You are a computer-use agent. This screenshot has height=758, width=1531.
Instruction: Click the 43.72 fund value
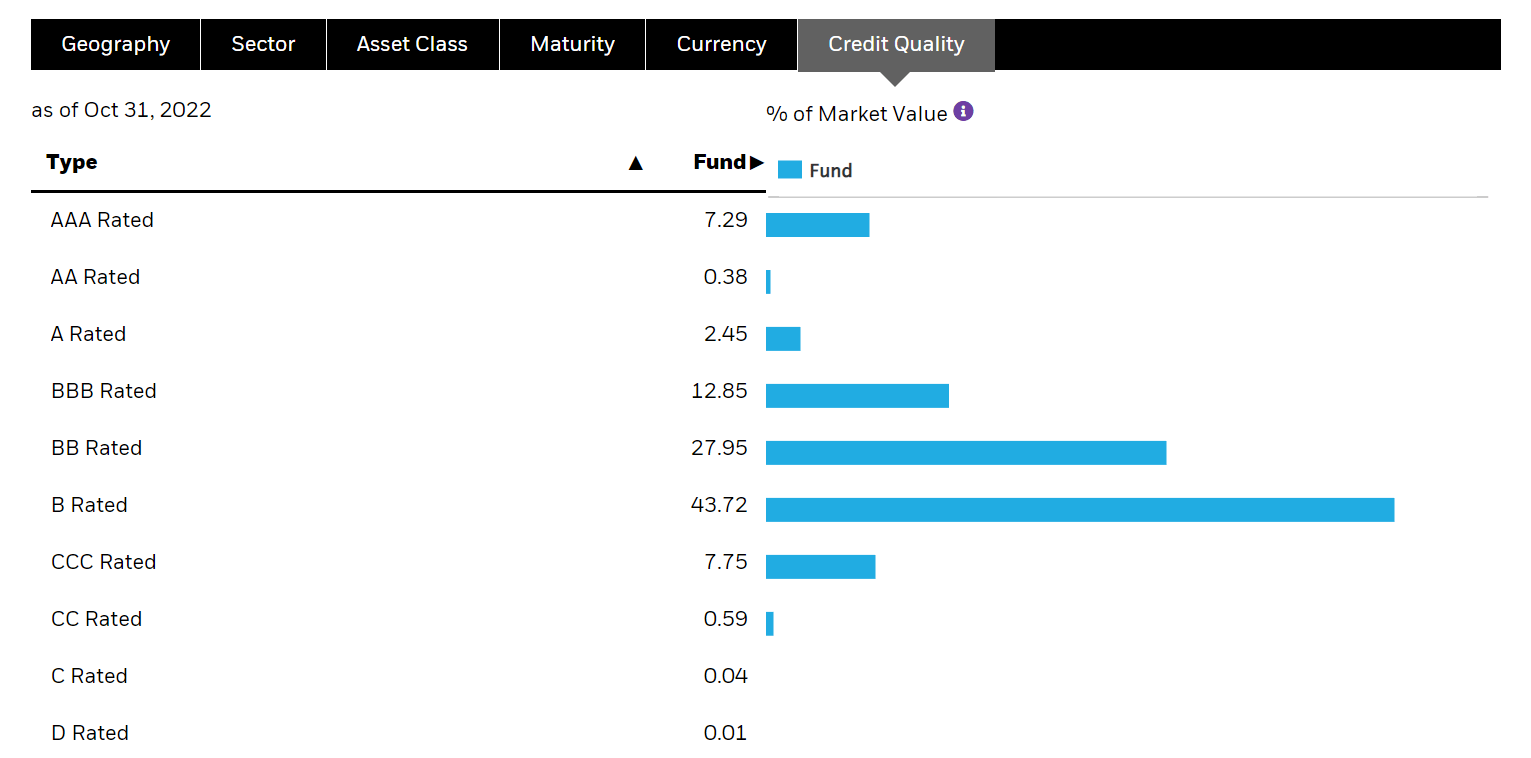[719, 505]
